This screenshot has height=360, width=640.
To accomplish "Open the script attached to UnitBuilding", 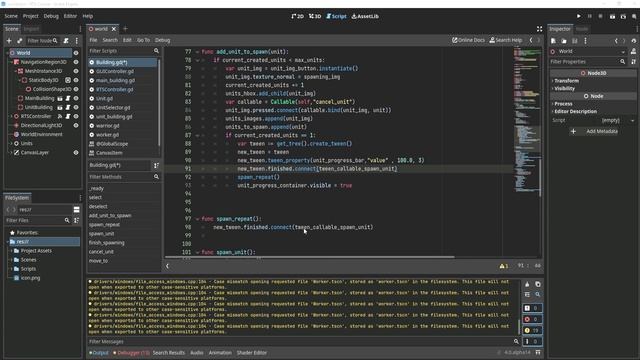I will coord(68,107).
